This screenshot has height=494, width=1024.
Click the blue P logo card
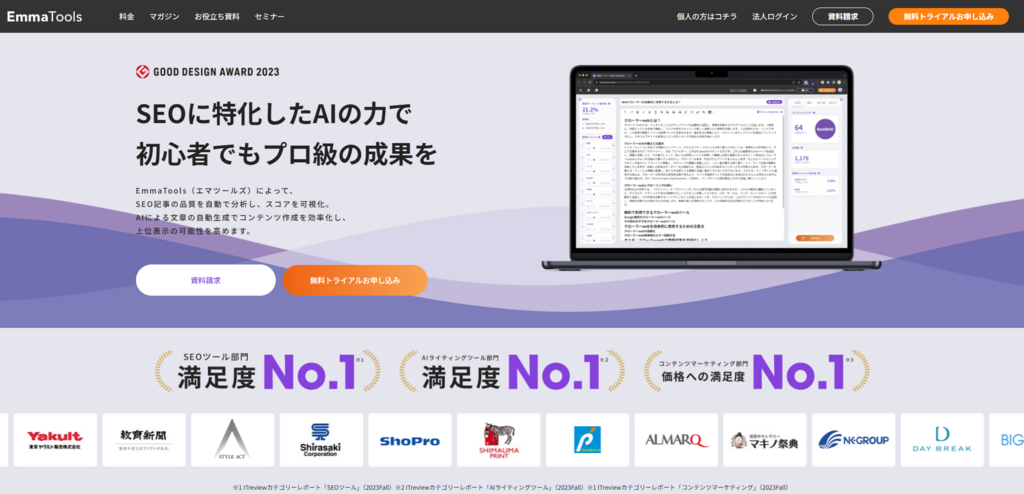coord(587,440)
